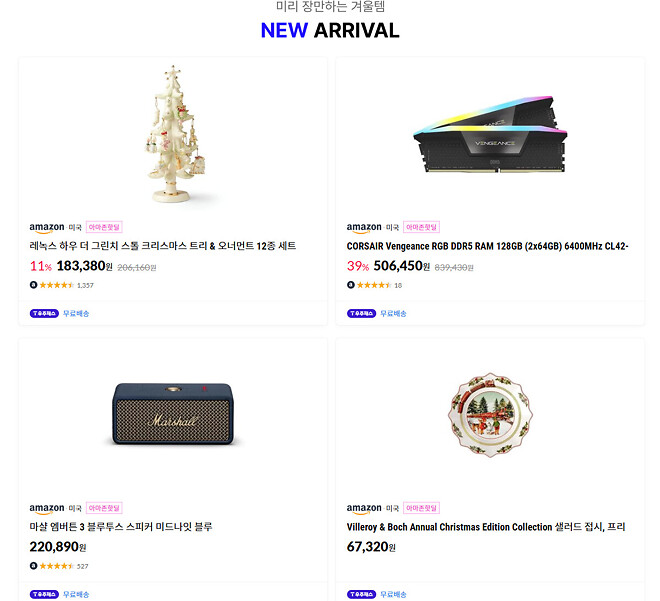Click the Amazon logo on Villeroy & Boch listing
The height and width of the screenshot is (601, 660).
pyautogui.click(x=364, y=508)
